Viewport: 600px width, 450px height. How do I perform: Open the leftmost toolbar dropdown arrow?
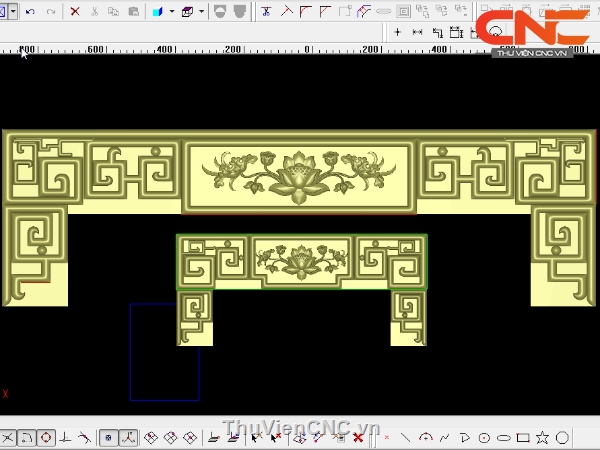coord(13,12)
